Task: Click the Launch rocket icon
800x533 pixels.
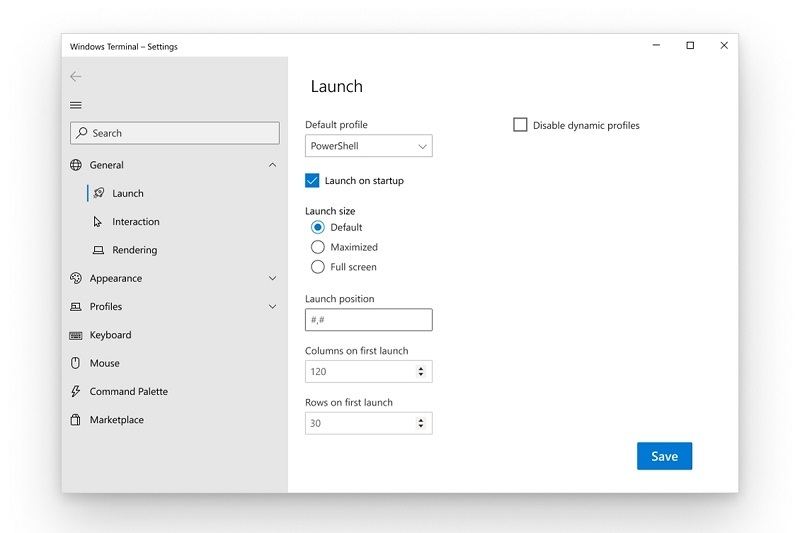Action: tap(98, 193)
